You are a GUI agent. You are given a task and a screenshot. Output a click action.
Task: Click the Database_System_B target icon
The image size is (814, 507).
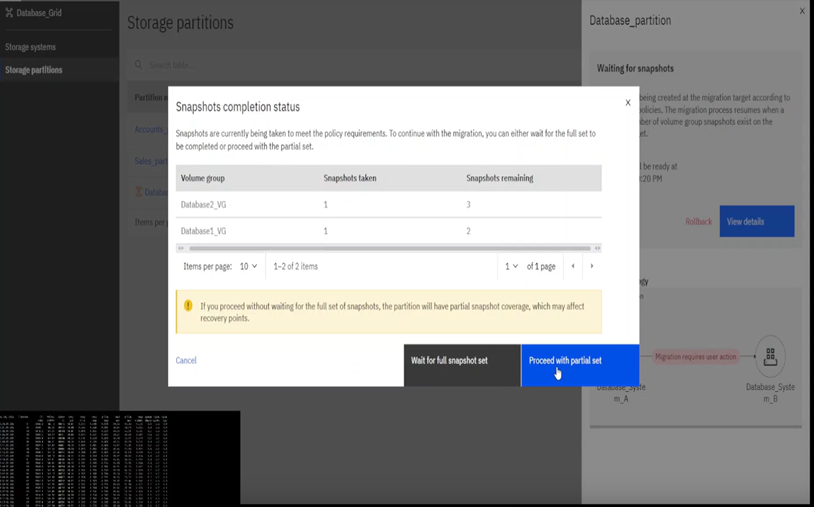[x=770, y=356]
